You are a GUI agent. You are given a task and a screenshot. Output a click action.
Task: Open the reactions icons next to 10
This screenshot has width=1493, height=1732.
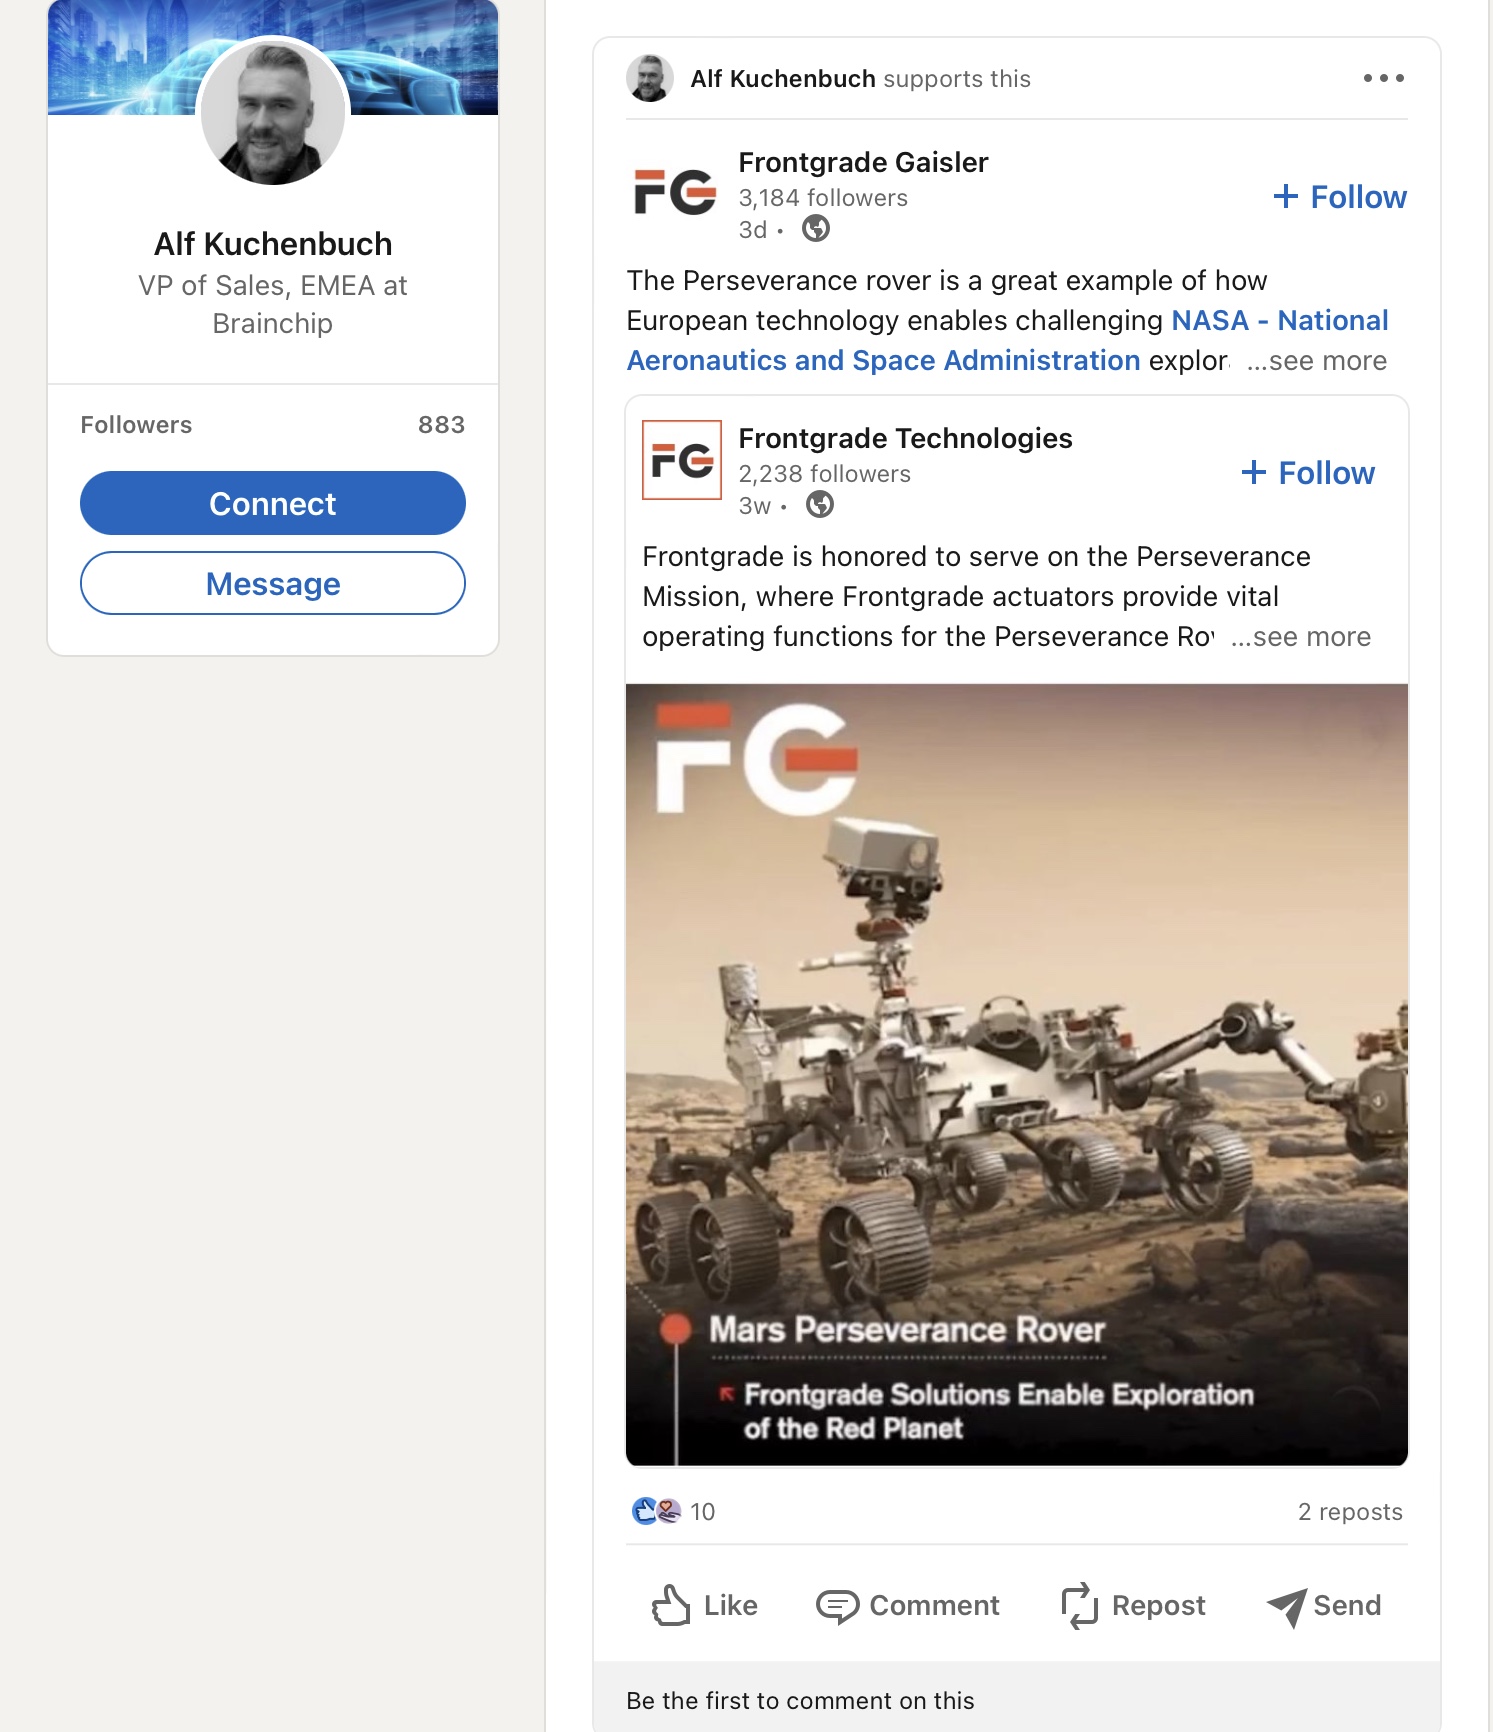coord(657,1511)
